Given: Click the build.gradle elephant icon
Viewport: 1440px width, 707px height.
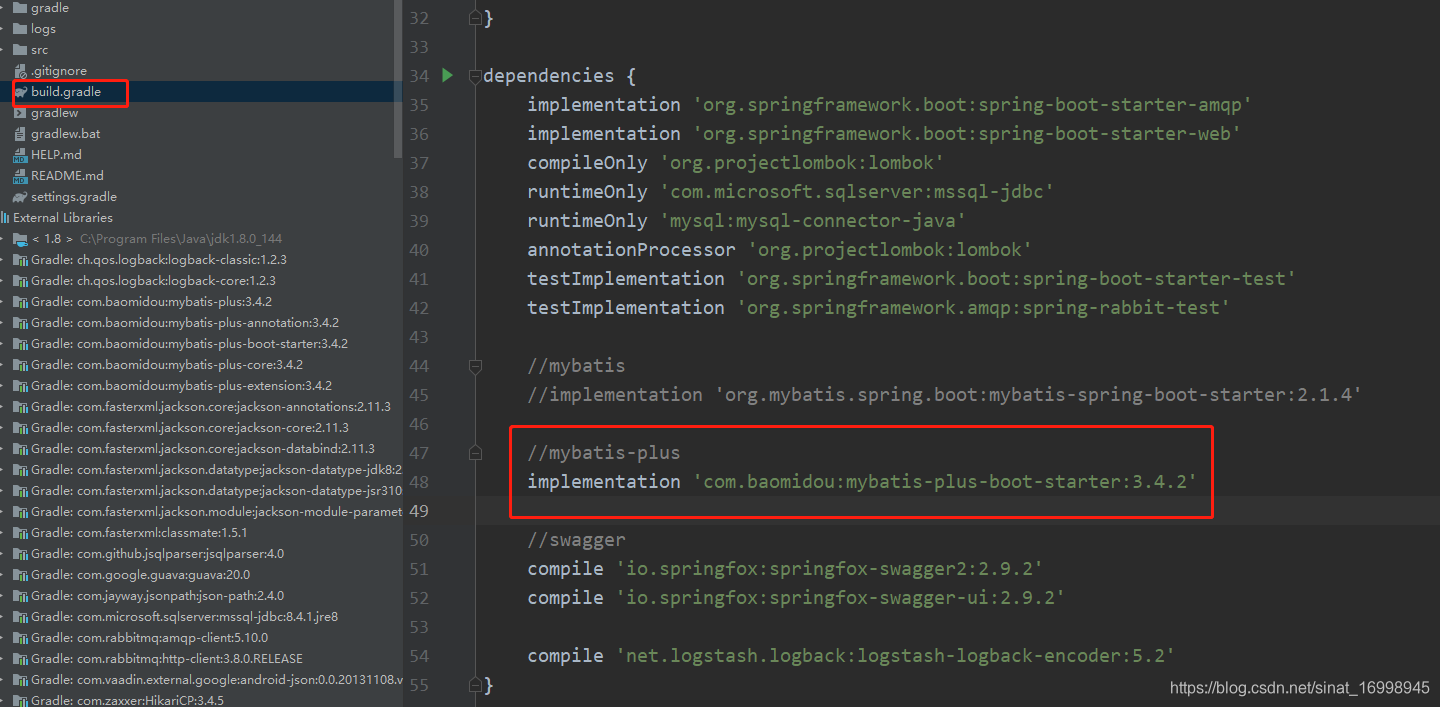Looking at the screenshot, I should click(x=21, y=92).
